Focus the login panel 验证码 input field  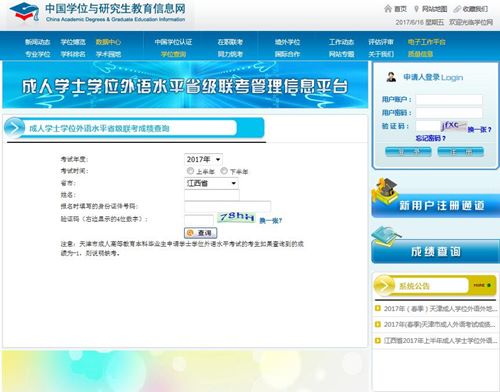click(428, 126)
